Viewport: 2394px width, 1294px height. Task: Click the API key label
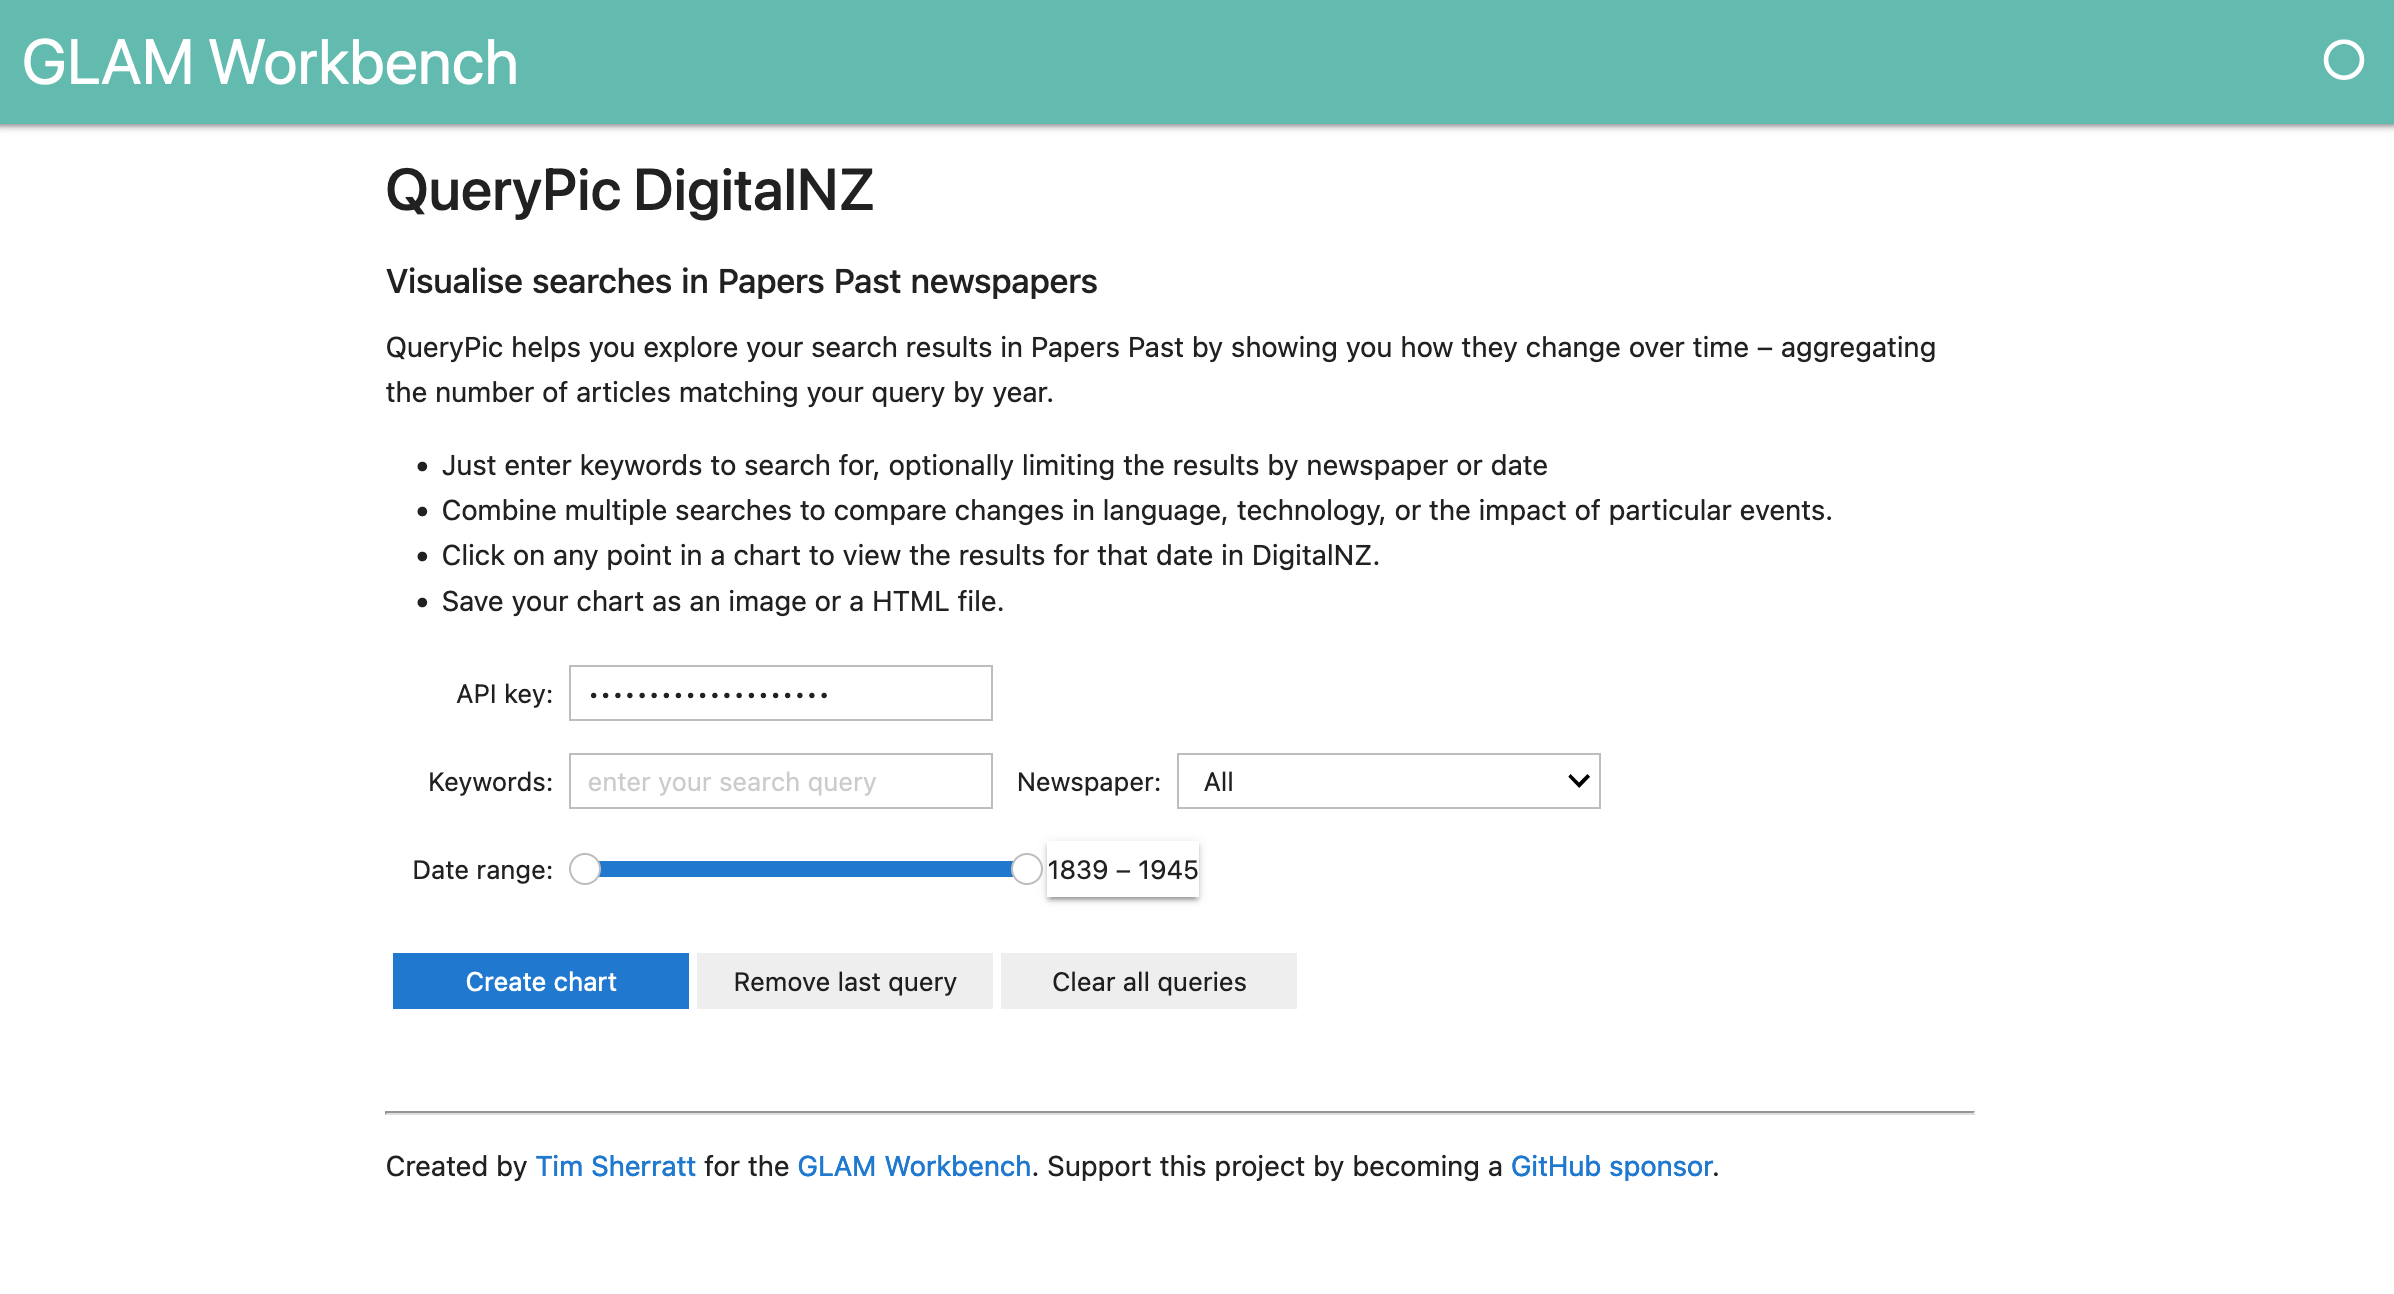coord(504,694)
